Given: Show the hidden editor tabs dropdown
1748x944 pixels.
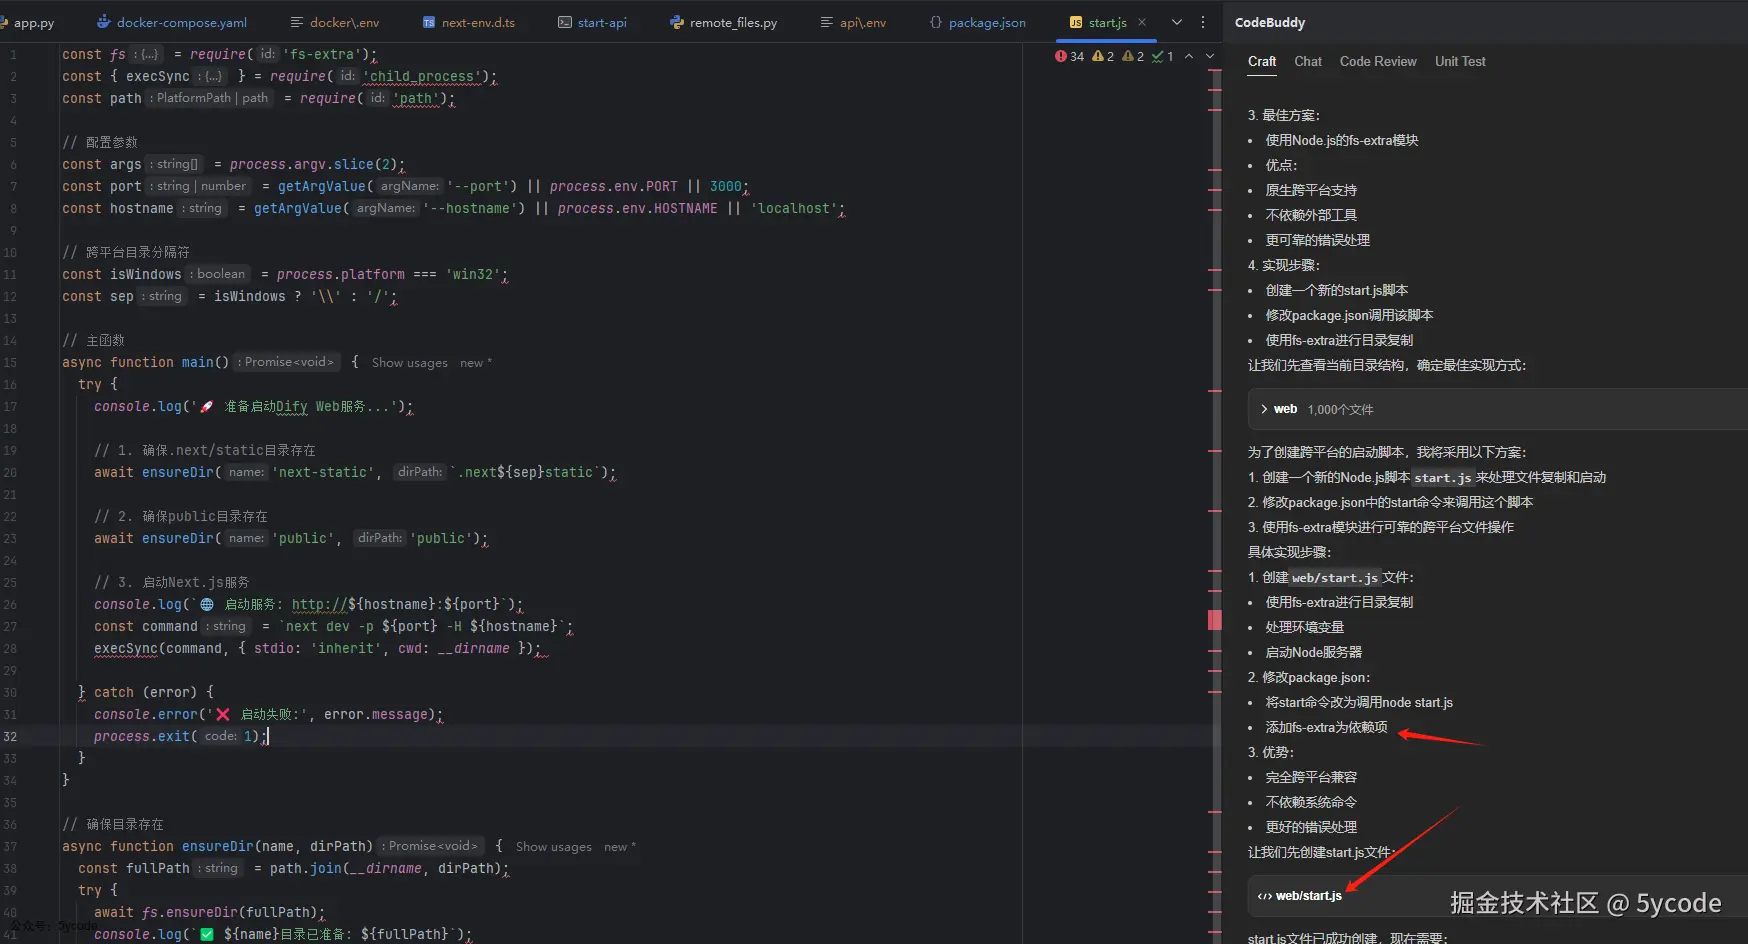Looking at the screenshot, I should [1177, 22].
